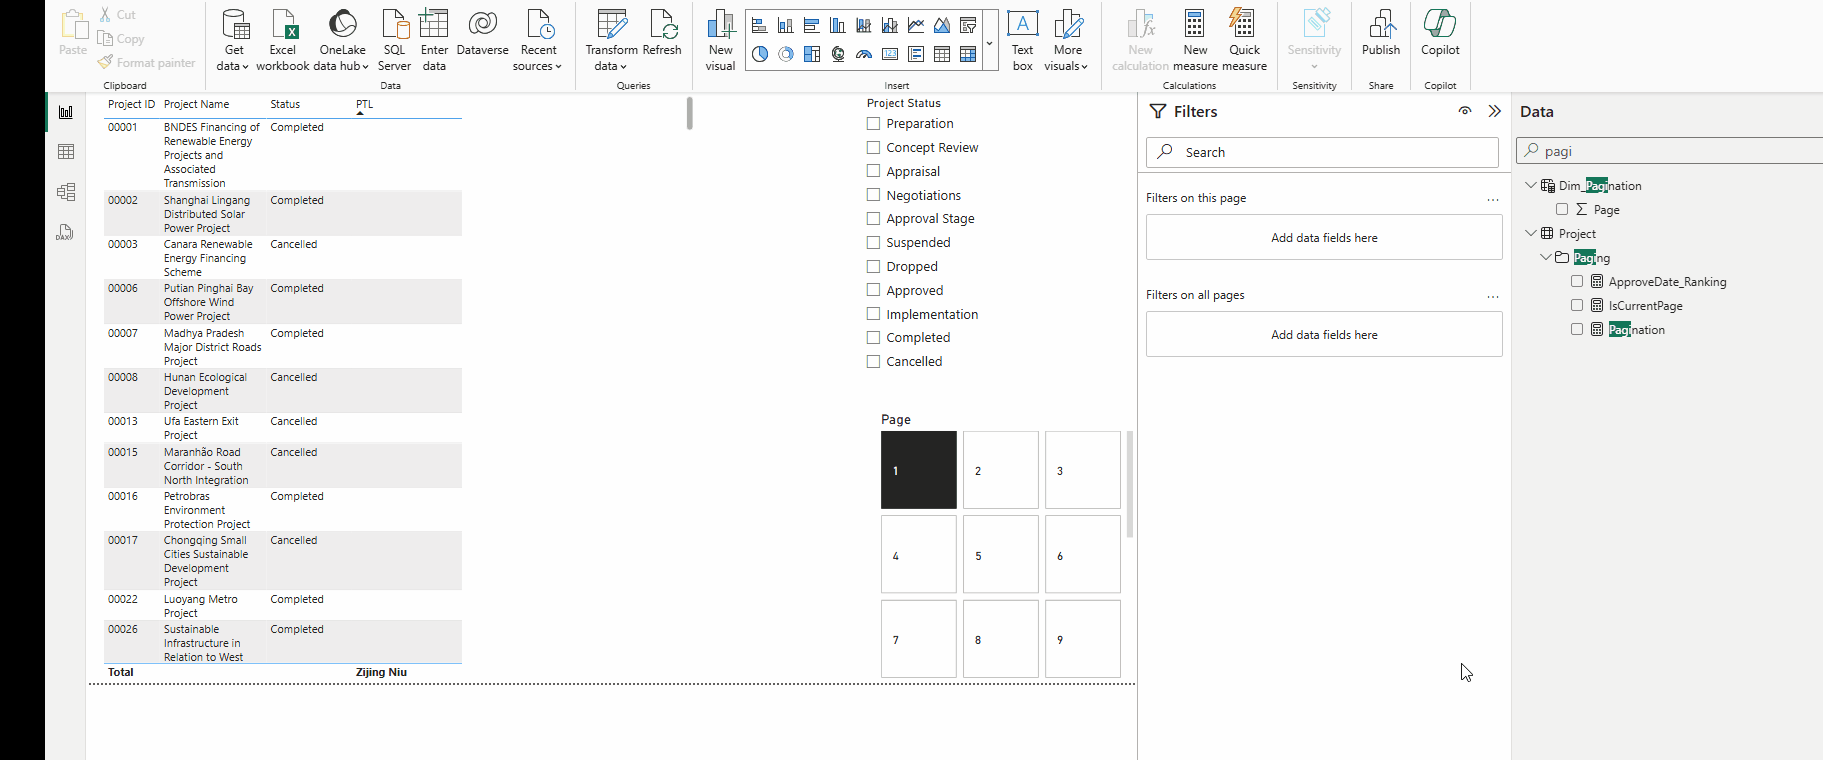The image size is (1823, 760).
Task: Switch to Model view in sidebar
Action: [x=66, y=192]
